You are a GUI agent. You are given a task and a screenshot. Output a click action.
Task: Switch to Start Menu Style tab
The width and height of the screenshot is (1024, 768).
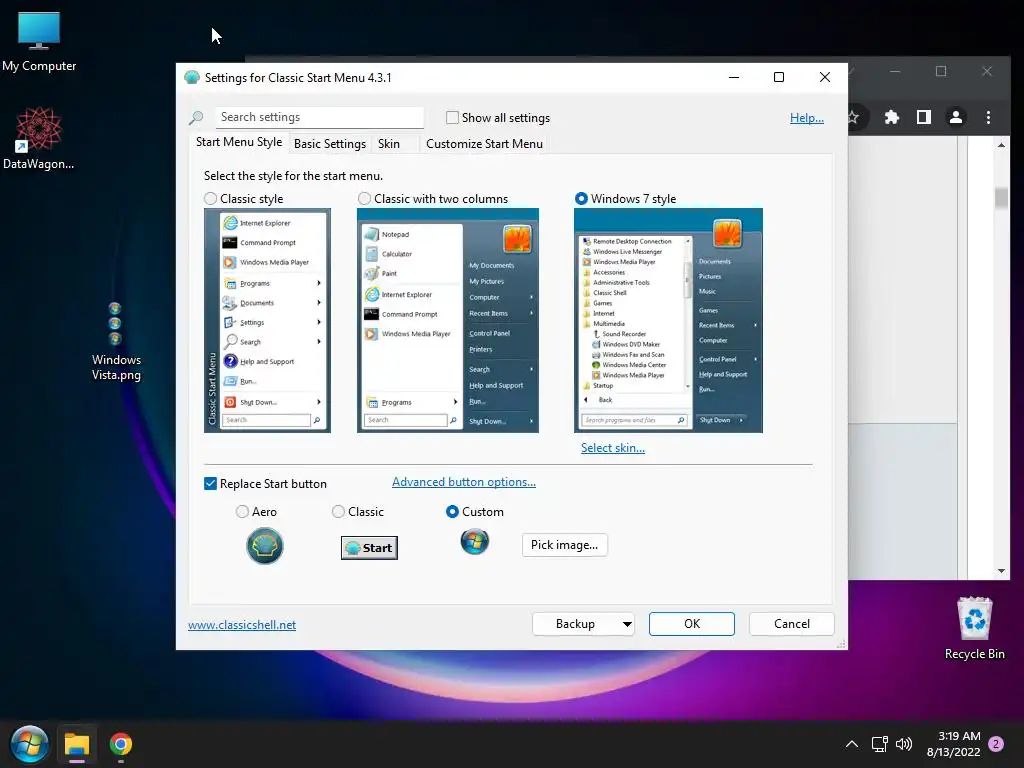239,142
